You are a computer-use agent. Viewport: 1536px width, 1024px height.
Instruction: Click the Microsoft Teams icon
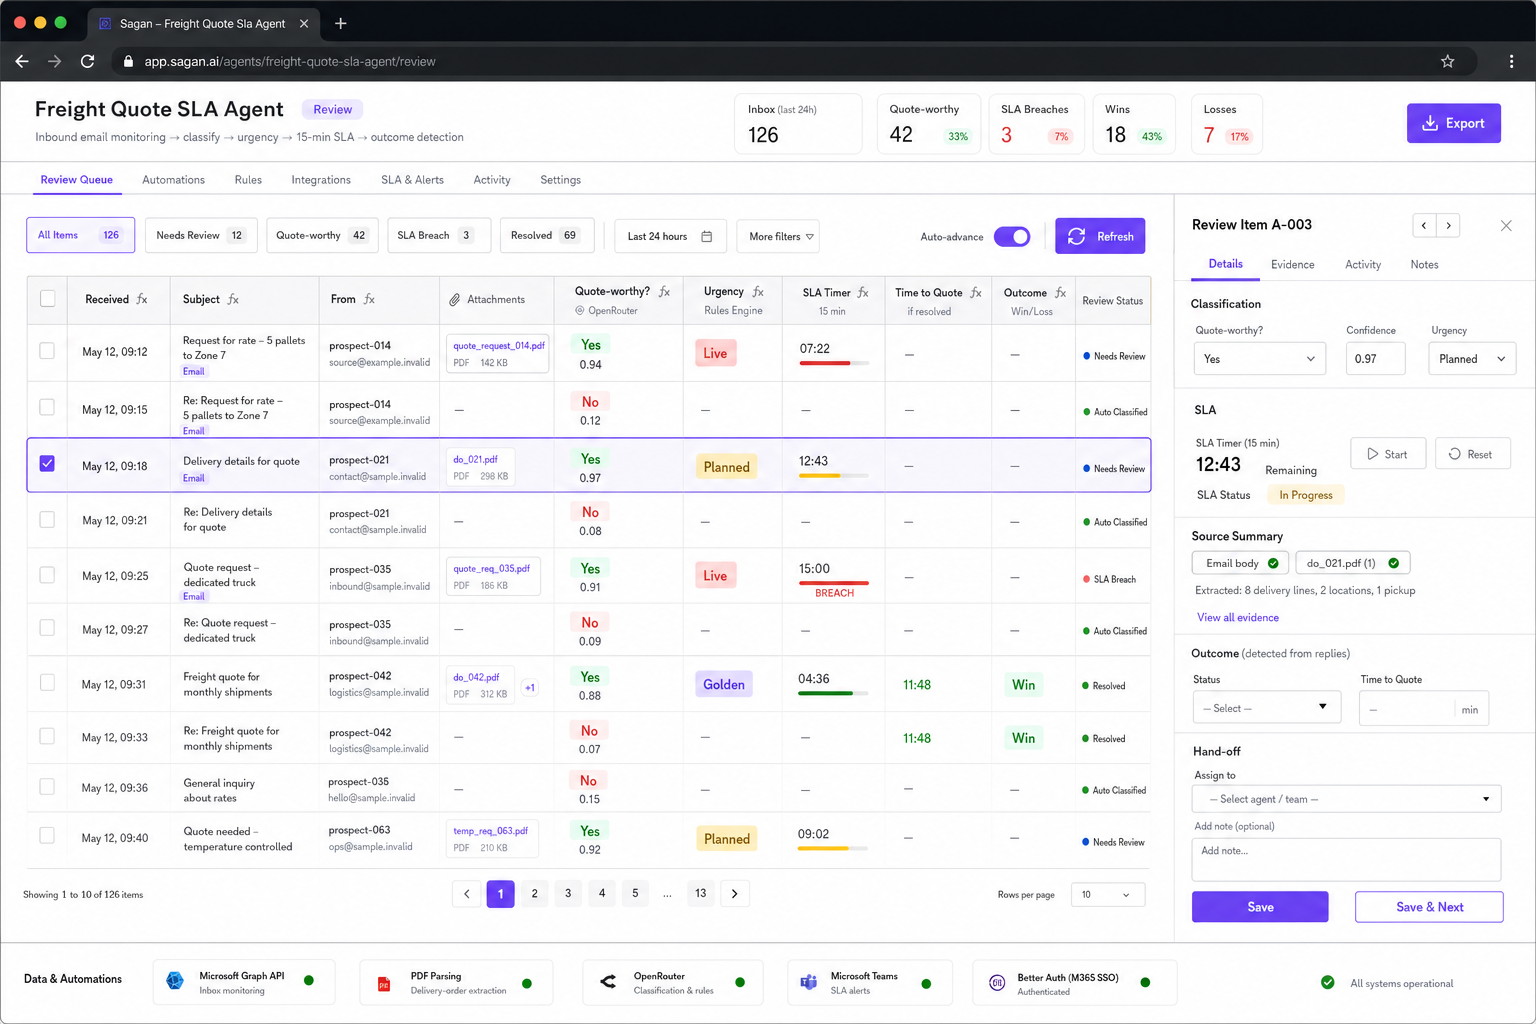pyautogui.click(x=808, y=982)
